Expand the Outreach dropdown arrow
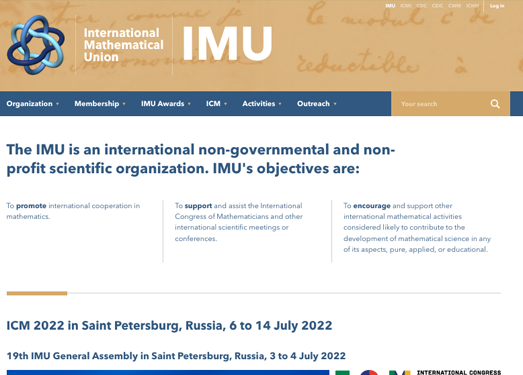The image size is (523, 375). pyautogui.click(x=335, y=104)
